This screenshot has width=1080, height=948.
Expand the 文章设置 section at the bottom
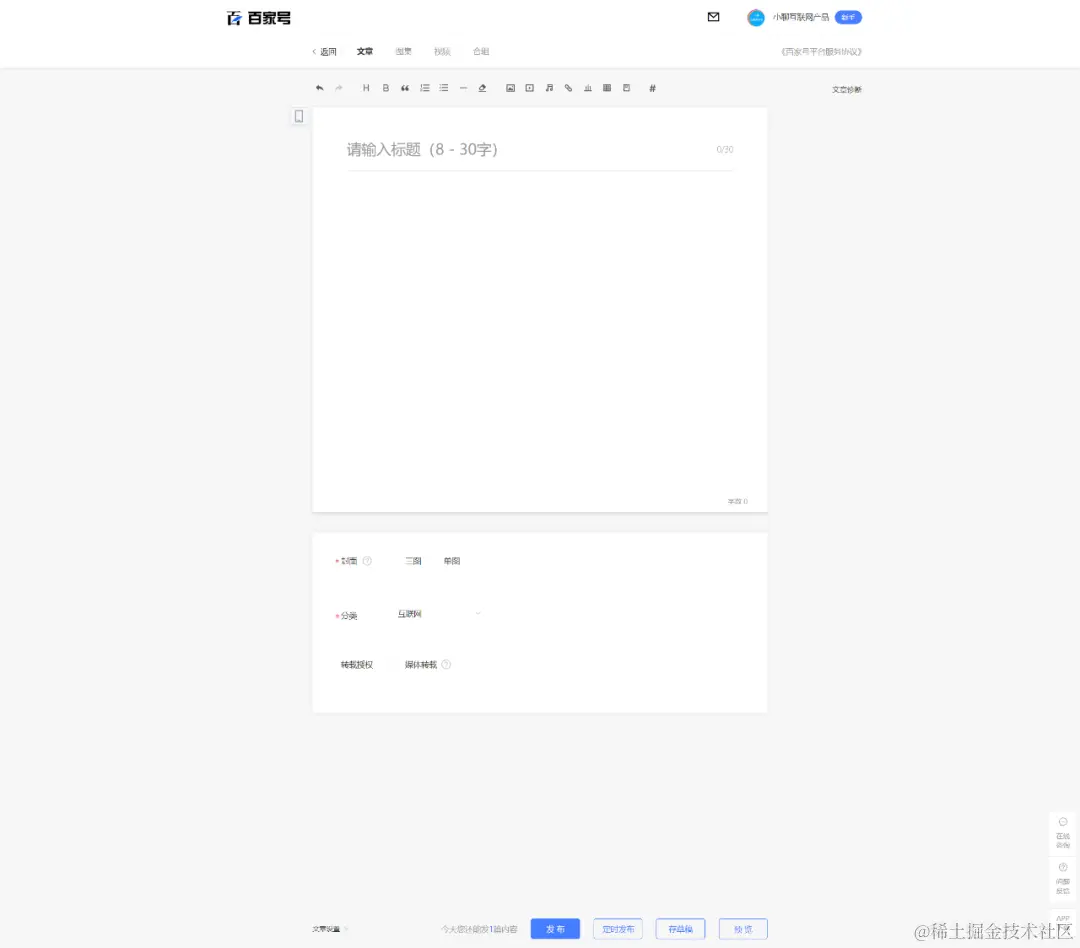[x=330, y=929]
